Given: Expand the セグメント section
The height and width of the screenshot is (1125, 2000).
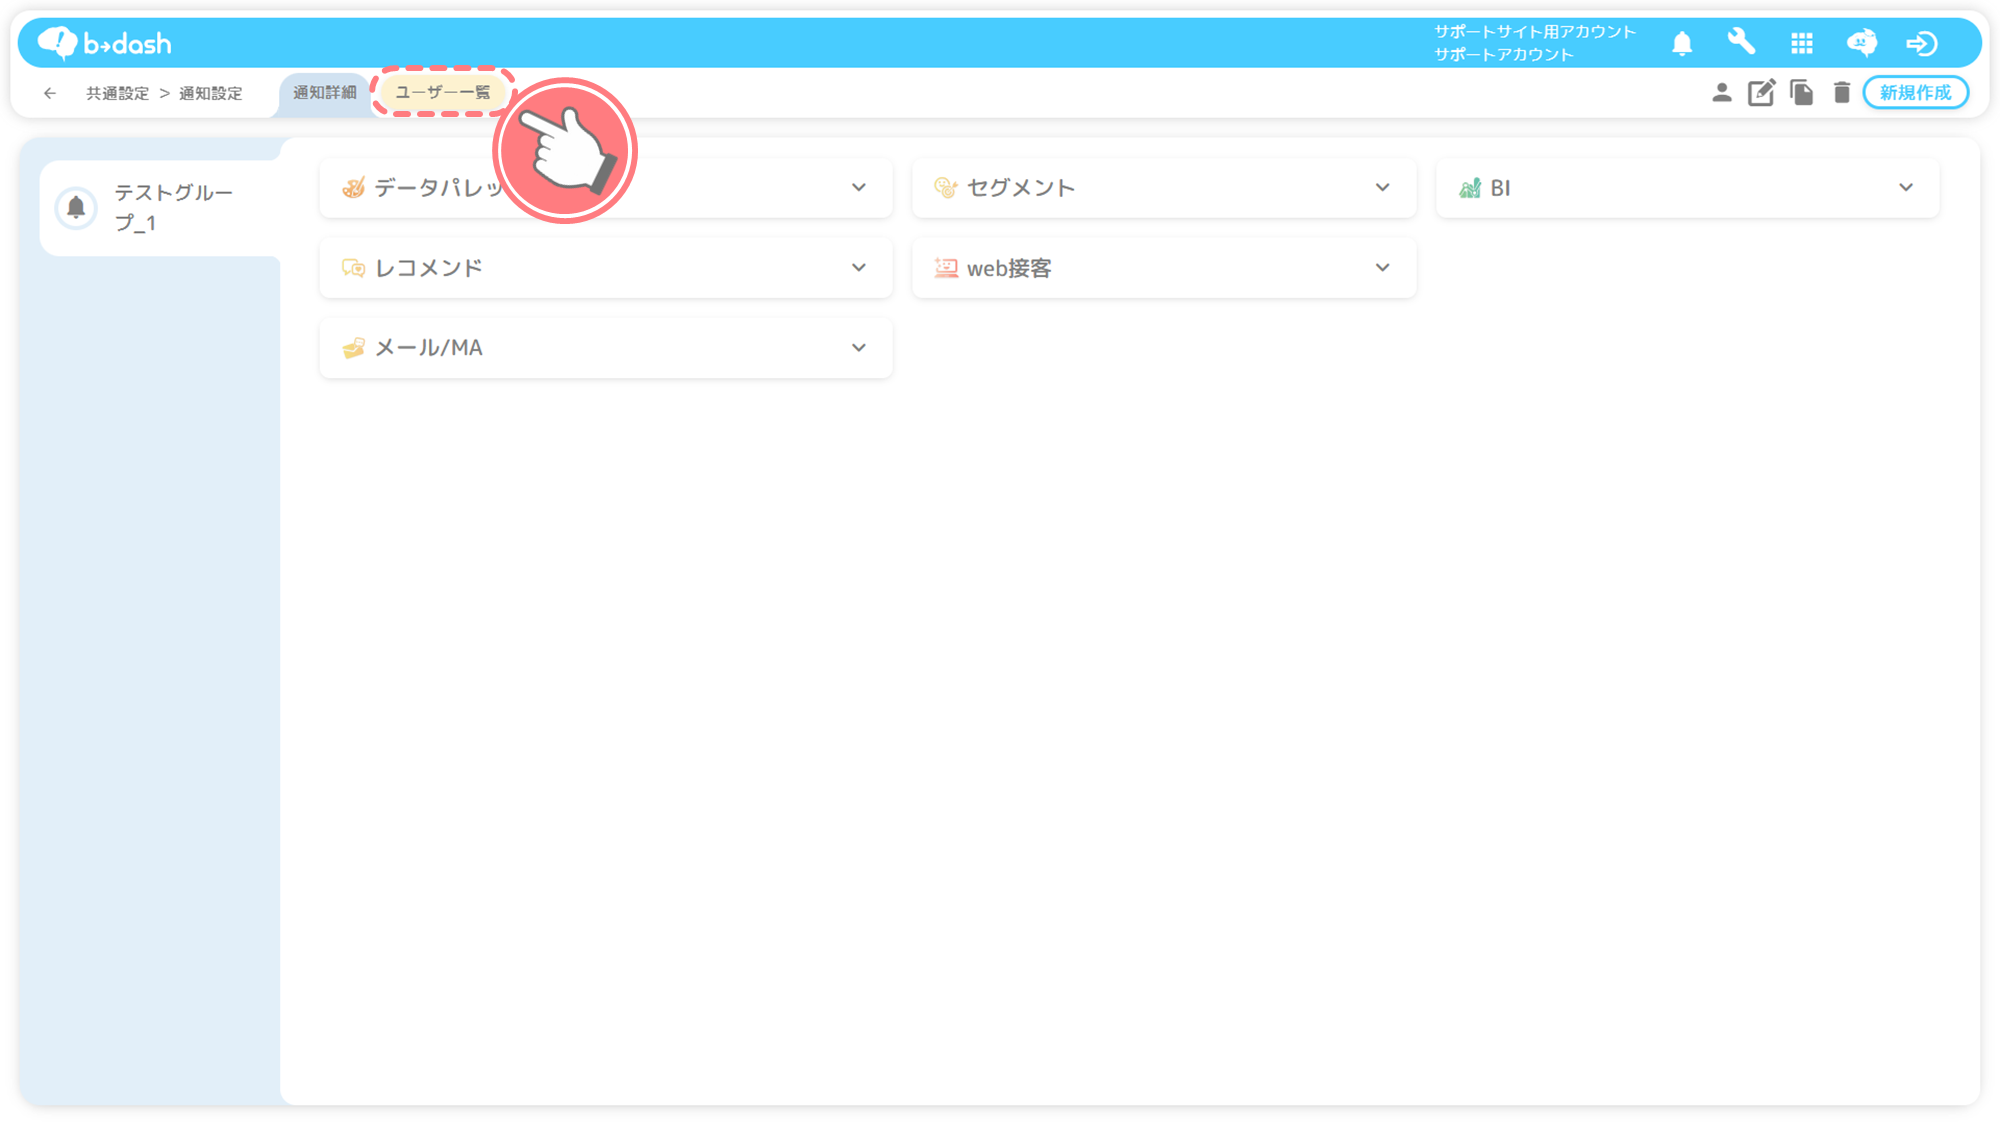Looking at the screenshot, I should (1382, 188).
